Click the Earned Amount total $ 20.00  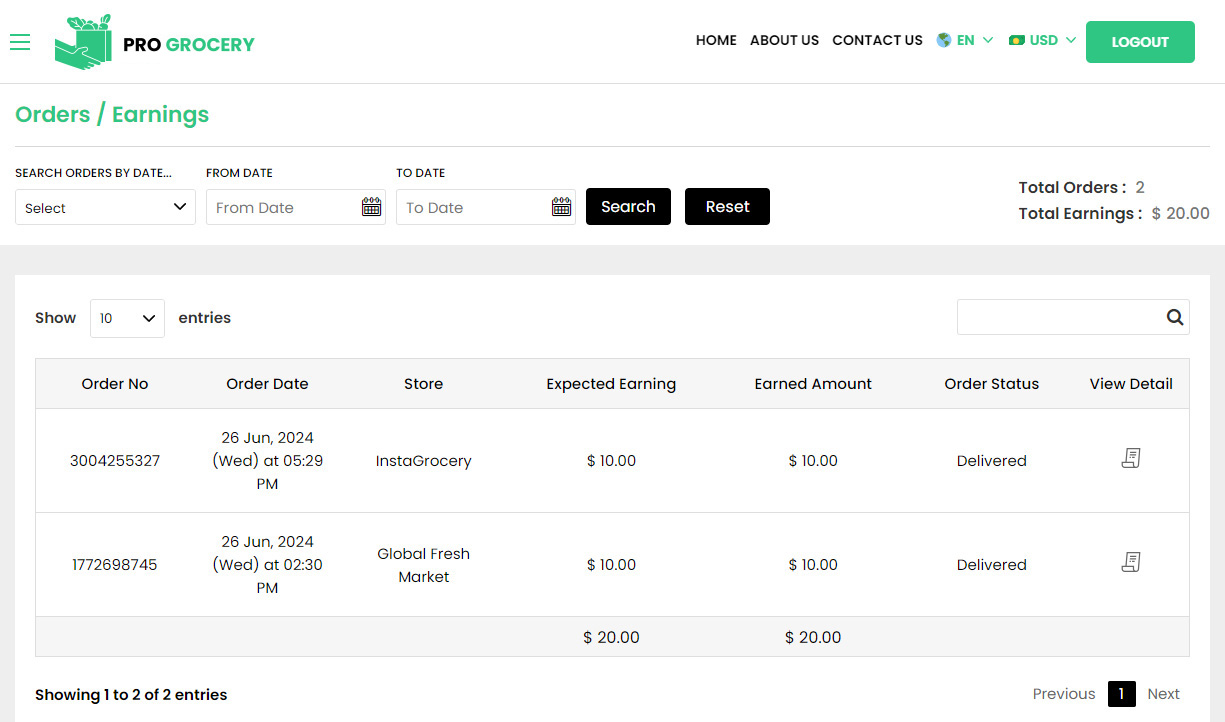click(x=813, y=637)
